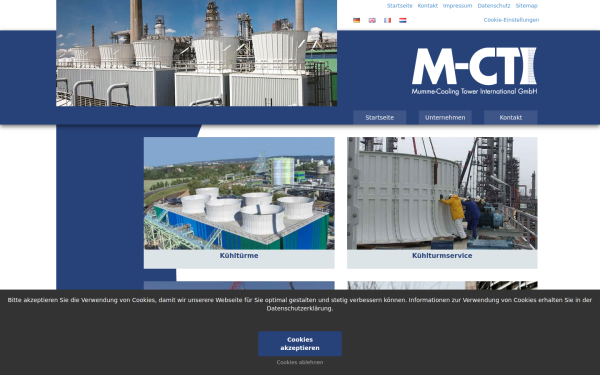Click the header cooling tower banner image
This screenshot has width=600, height=375.
196,53
